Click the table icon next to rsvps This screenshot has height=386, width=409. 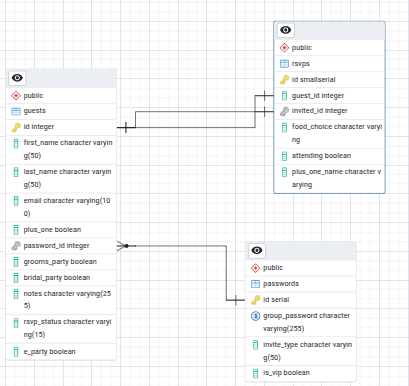(x=284, y=64)
